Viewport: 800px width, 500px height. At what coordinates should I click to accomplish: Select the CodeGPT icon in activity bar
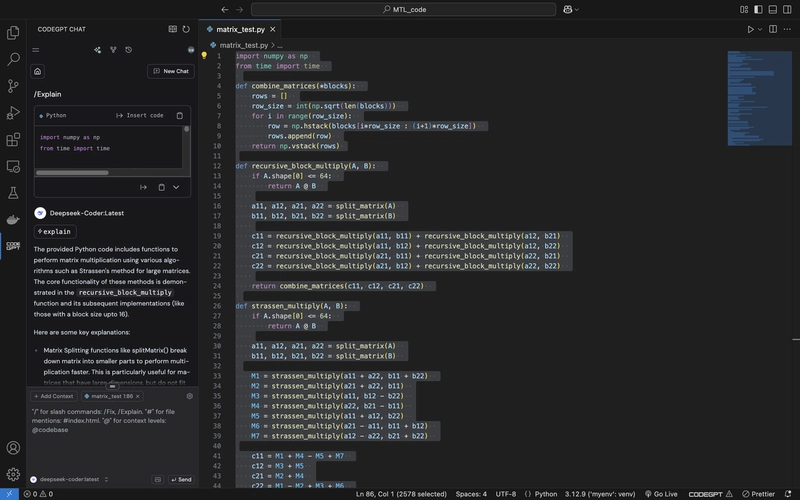[13, 246]
